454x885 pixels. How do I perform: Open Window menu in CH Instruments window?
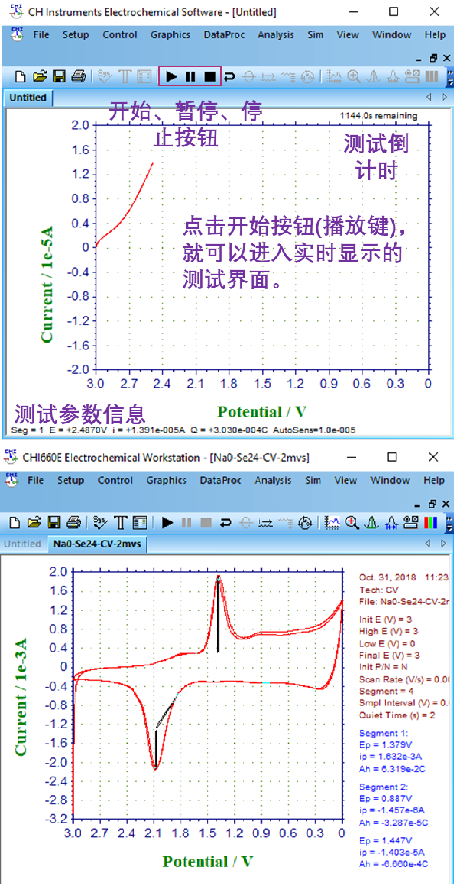tap(391, 34)
